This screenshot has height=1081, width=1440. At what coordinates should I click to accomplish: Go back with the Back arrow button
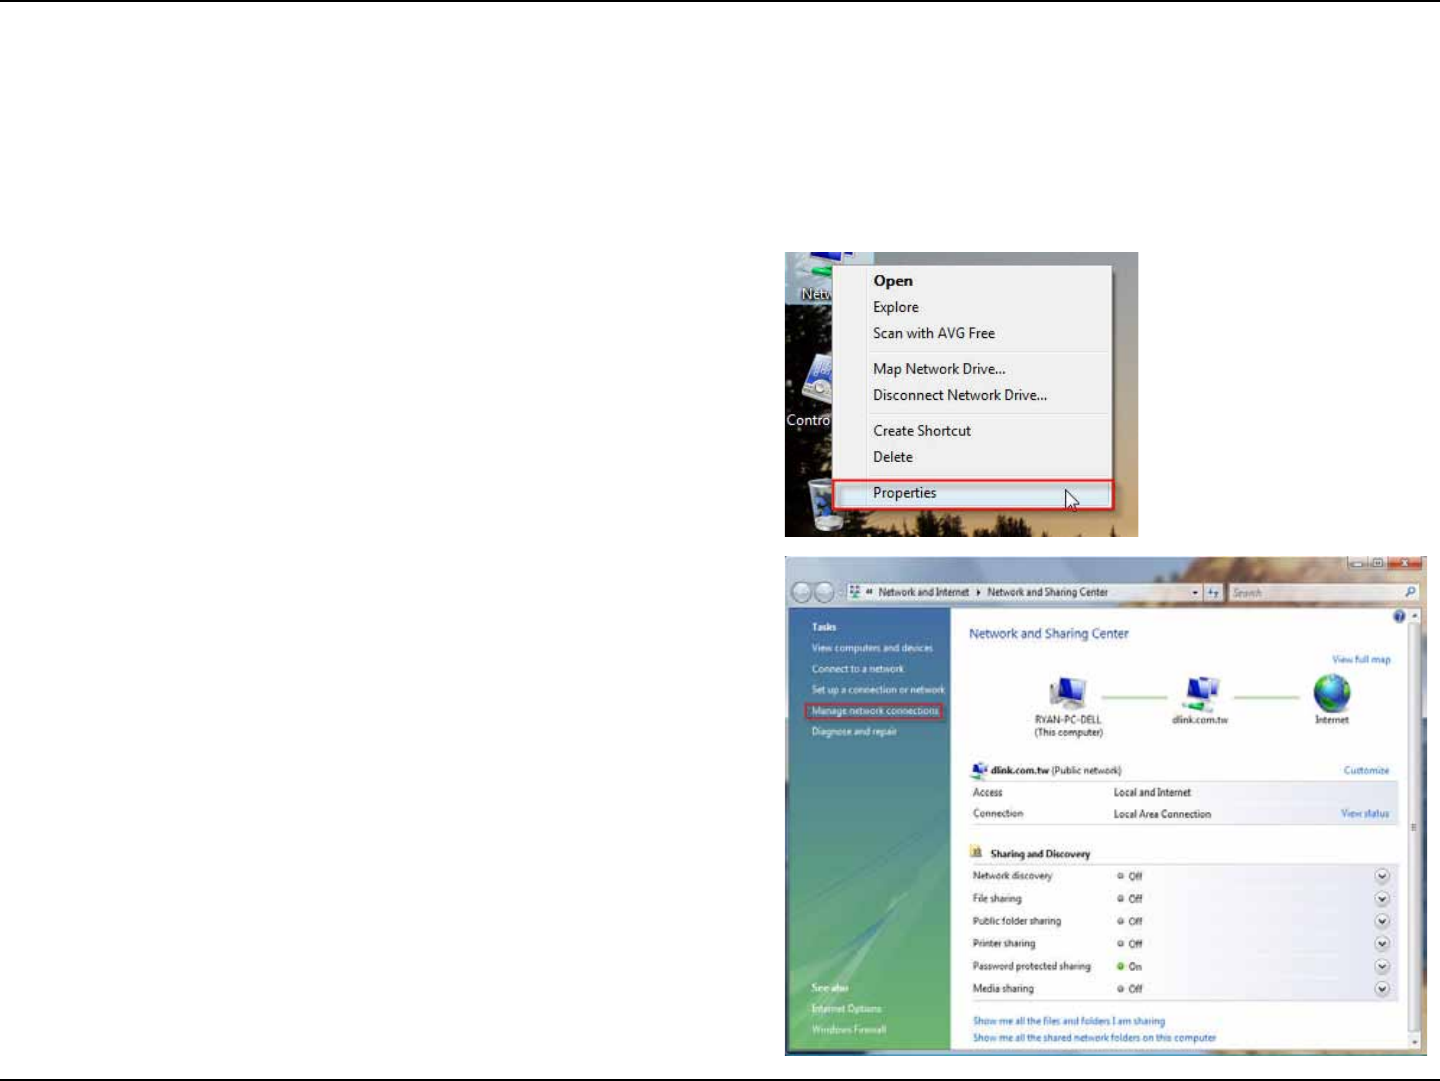point(801,592)
